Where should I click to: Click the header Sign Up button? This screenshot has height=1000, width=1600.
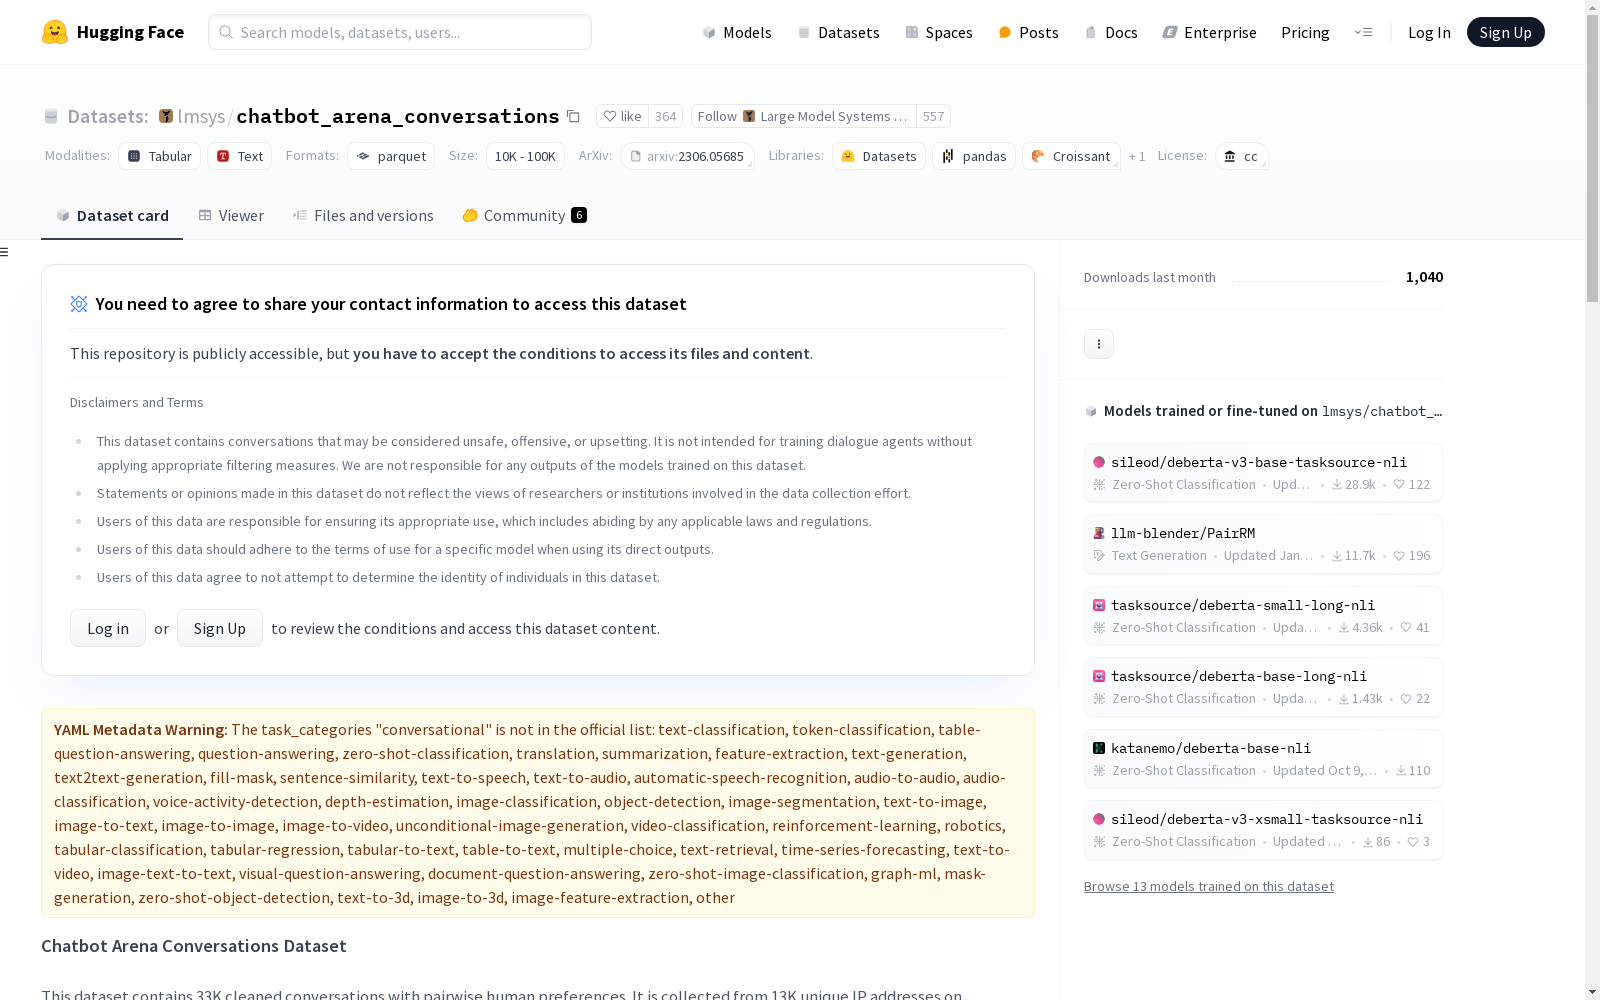click(x=1505, y=32)
